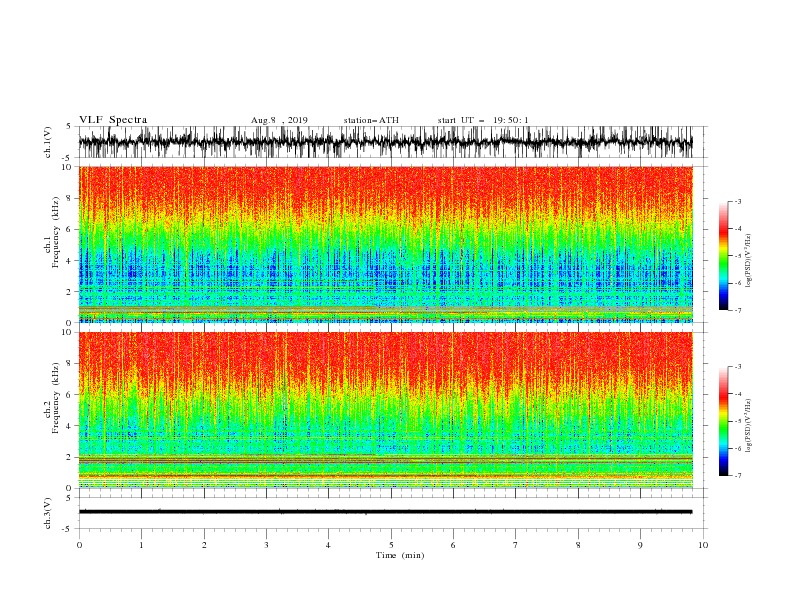Click time-axis tick label "5"
Viewport: 792px width, 612px height.
[391, 545]
